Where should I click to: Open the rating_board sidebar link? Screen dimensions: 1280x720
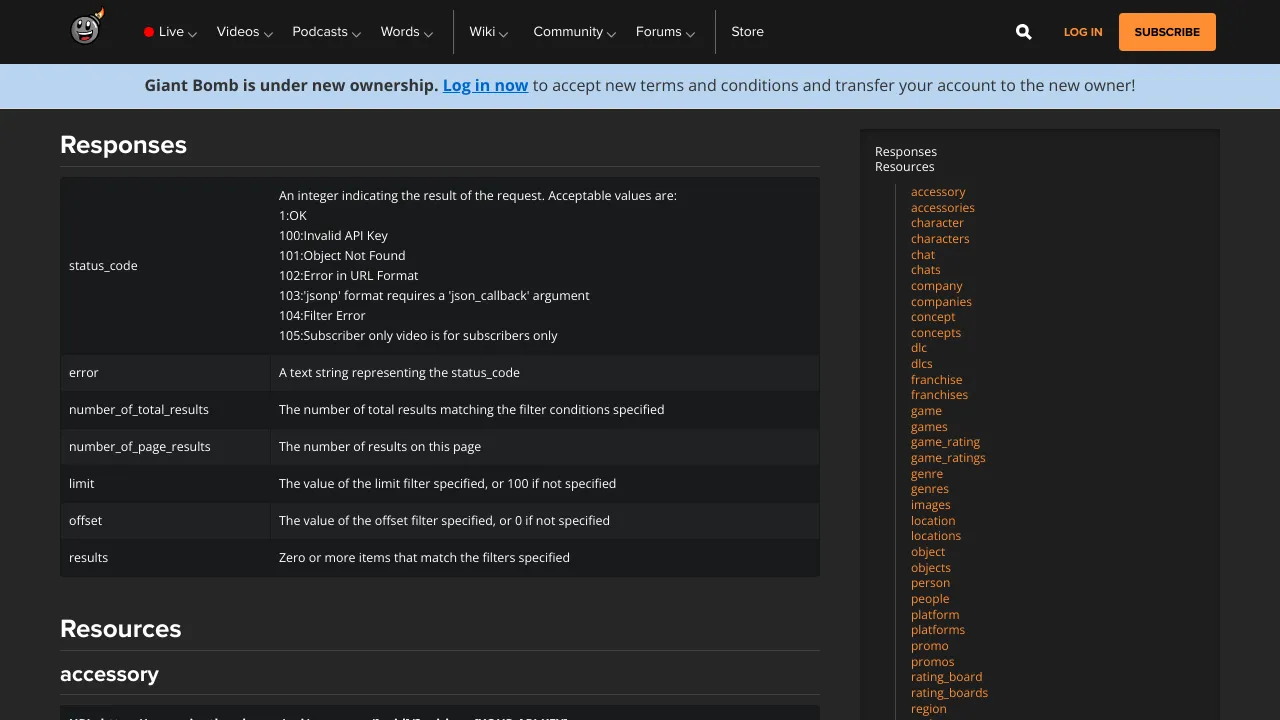[x=947, y=677]
